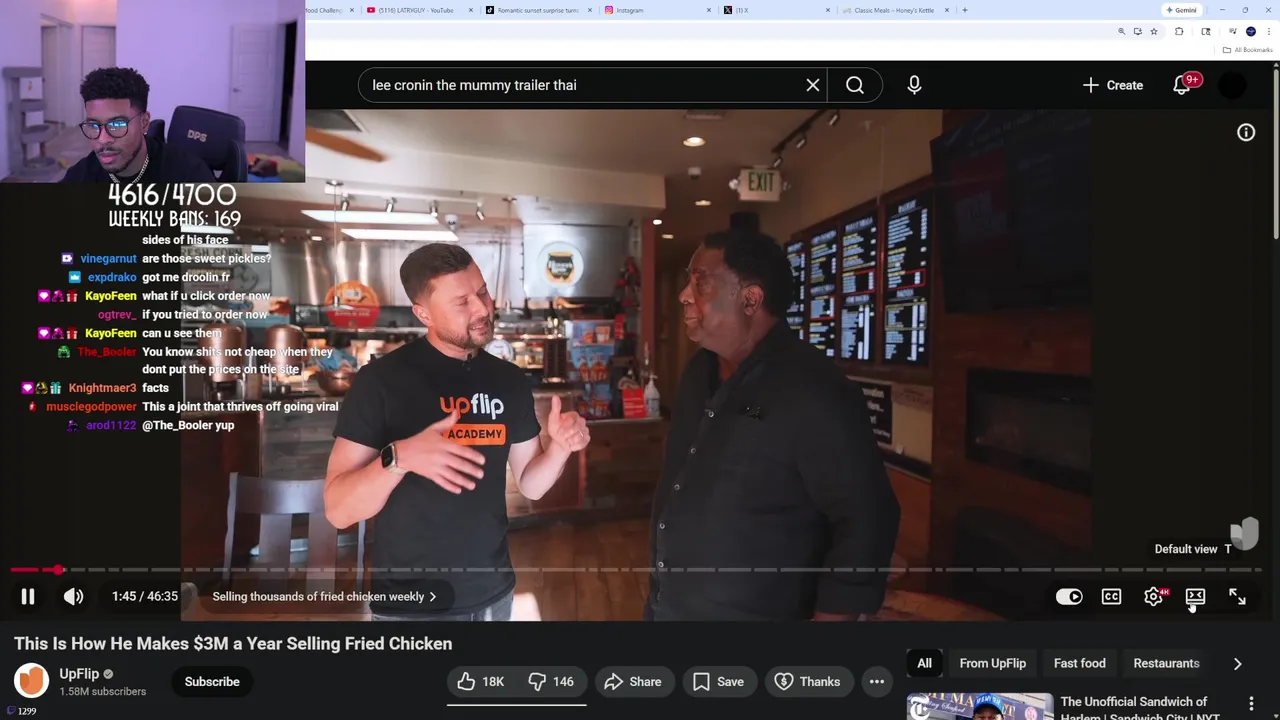The width and height of the screenshot is (1280, 720).
Task: Bookmark this page with the star icon
Action: 1153,31
